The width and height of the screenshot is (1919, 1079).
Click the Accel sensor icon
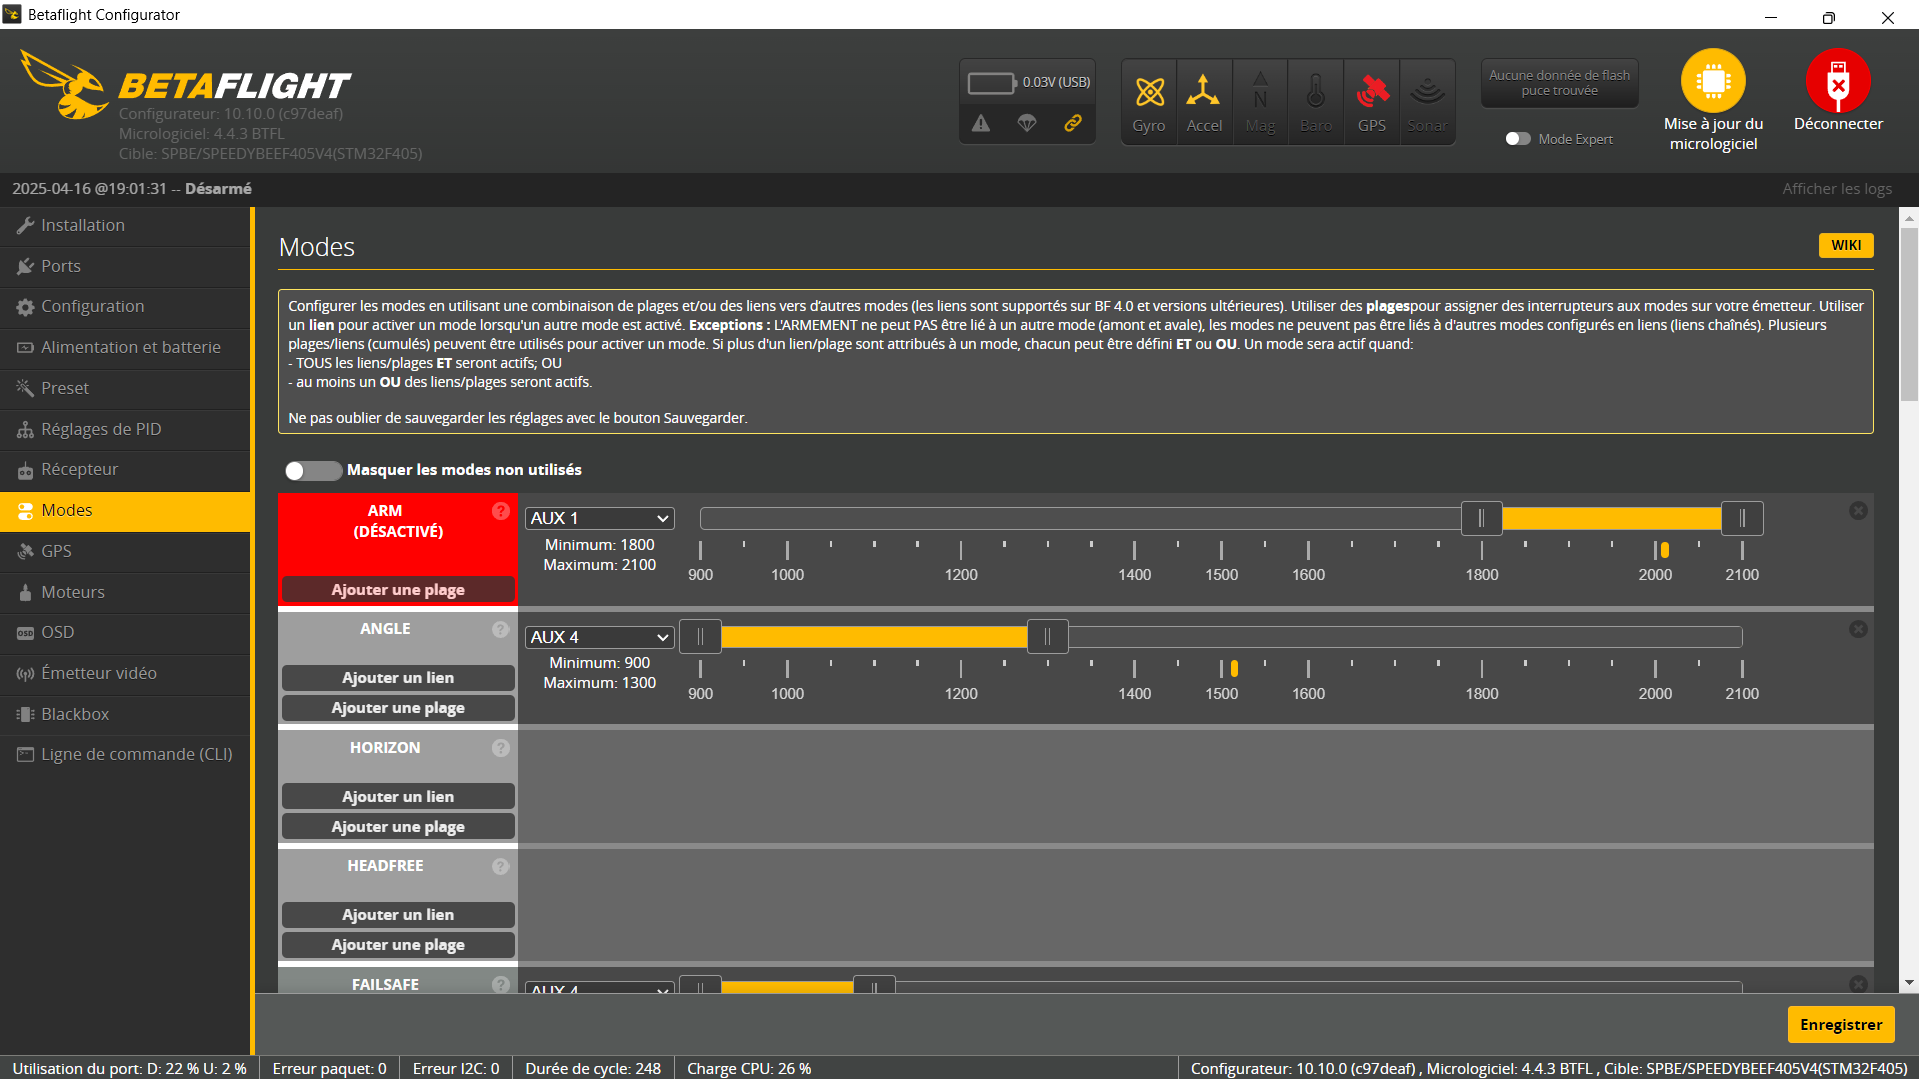pos(1204,93)
